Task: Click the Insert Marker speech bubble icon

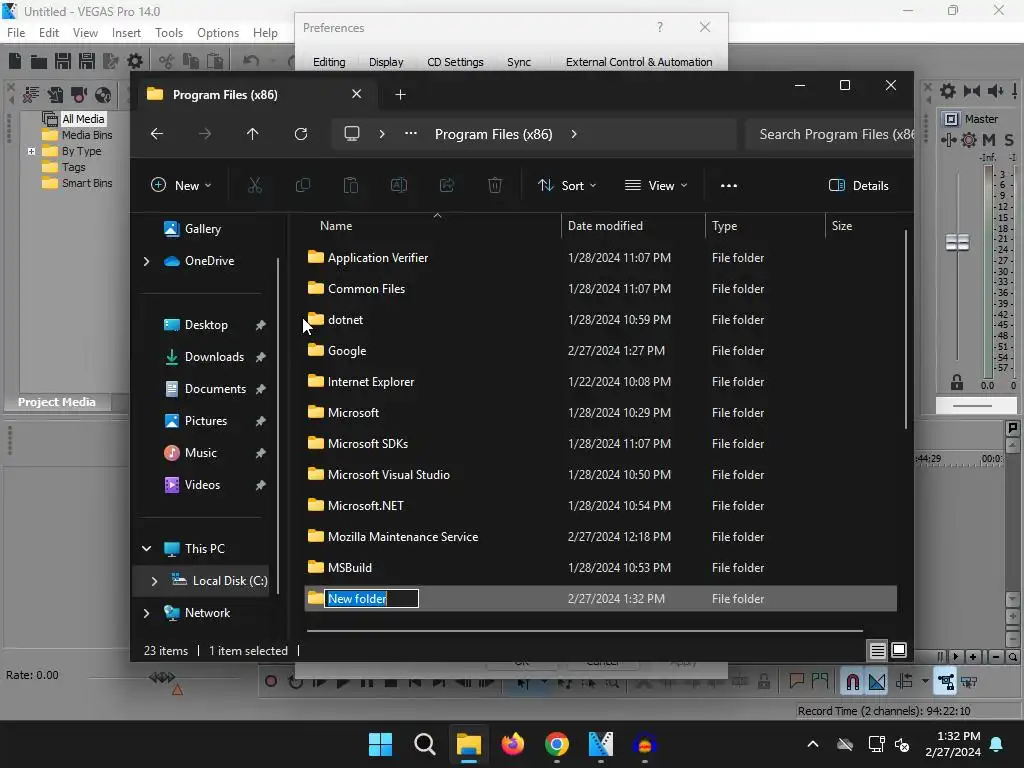Action: pyautogui.click(x=796, y=681)
